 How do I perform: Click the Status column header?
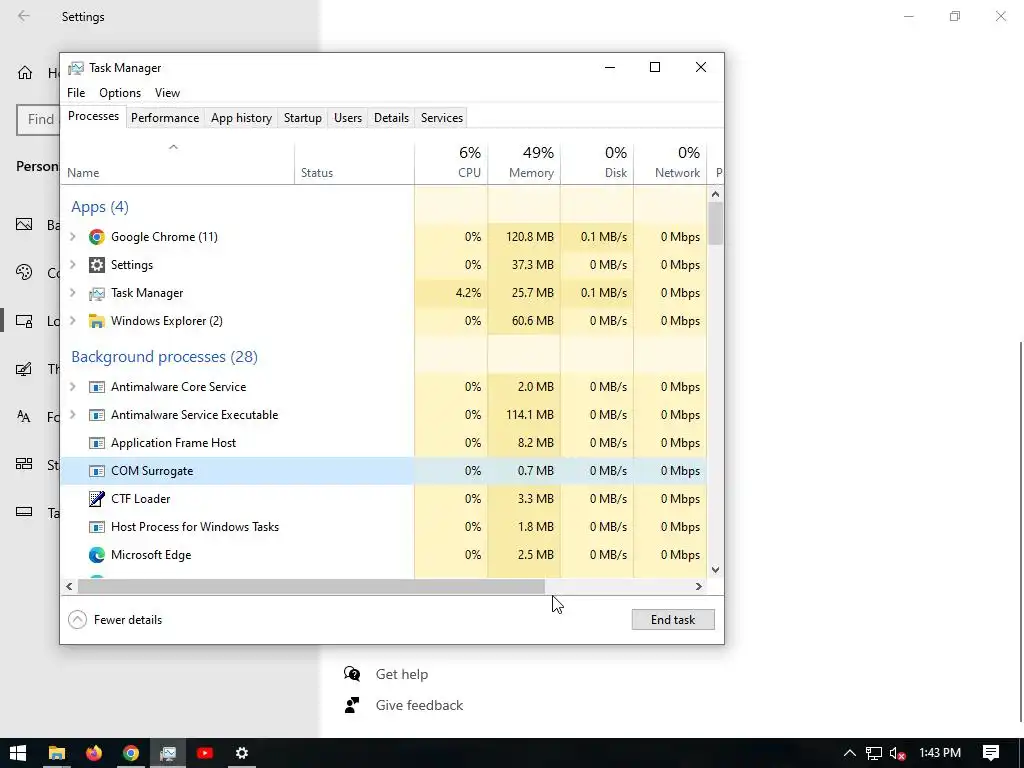[x=354, y=163]
